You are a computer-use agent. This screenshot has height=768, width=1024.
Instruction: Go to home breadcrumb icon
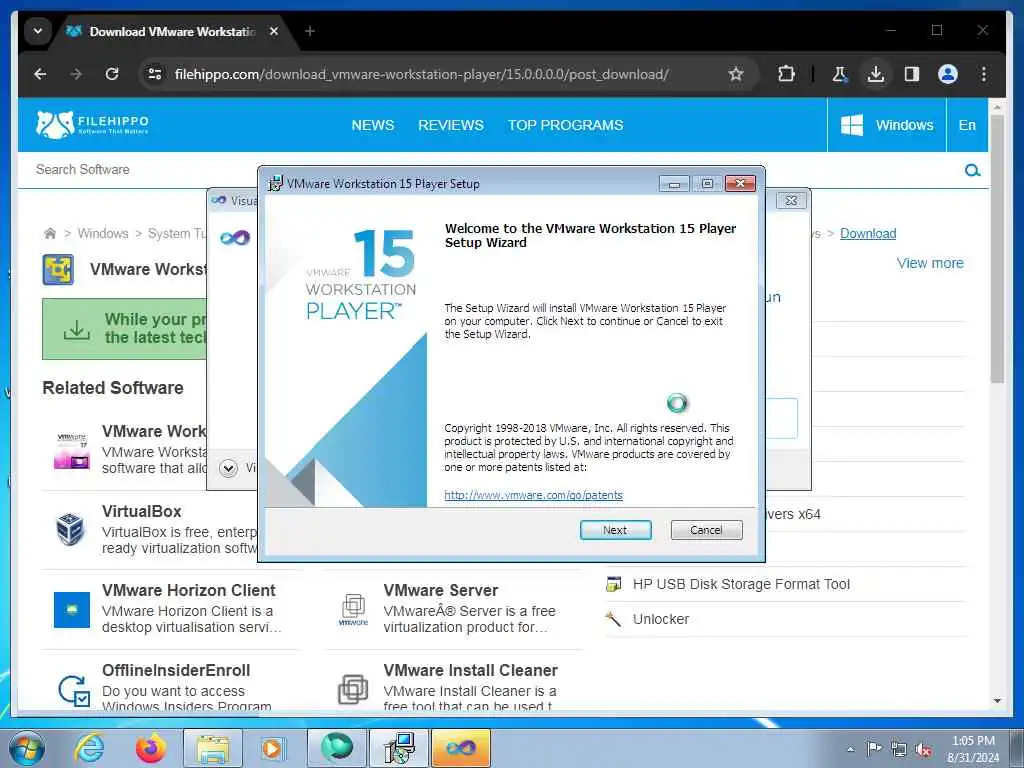click(50, 233)
